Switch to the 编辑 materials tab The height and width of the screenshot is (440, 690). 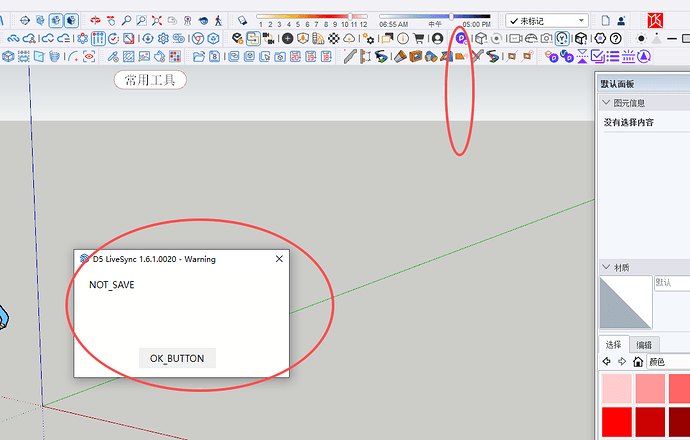[x=644, y=345]
